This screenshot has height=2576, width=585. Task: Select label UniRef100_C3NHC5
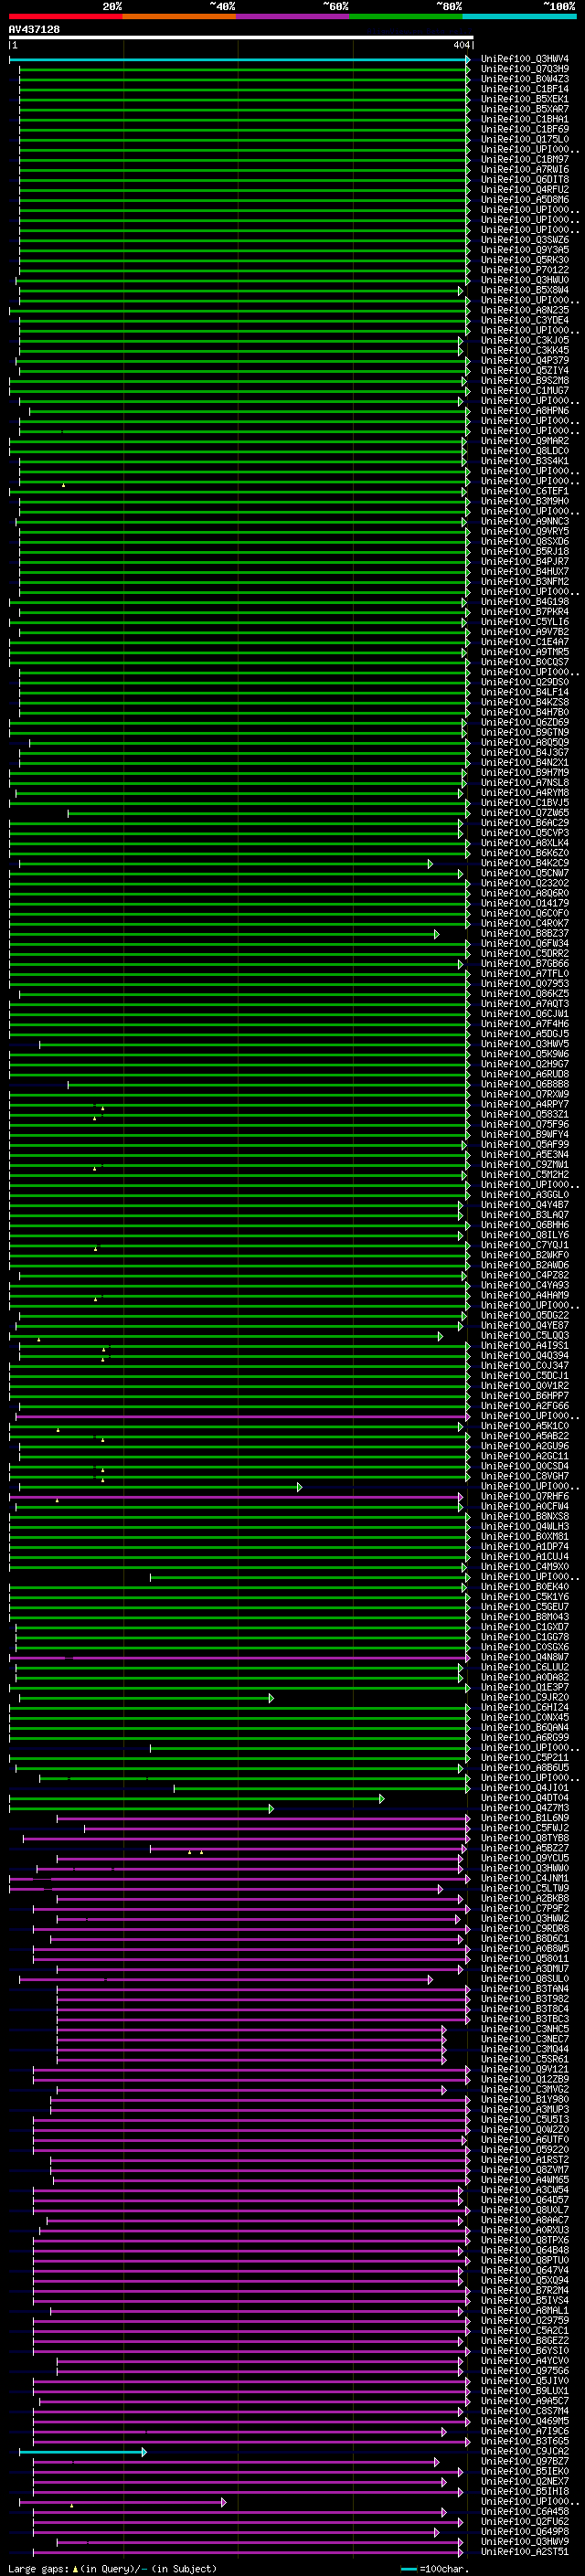[525, 2029]
